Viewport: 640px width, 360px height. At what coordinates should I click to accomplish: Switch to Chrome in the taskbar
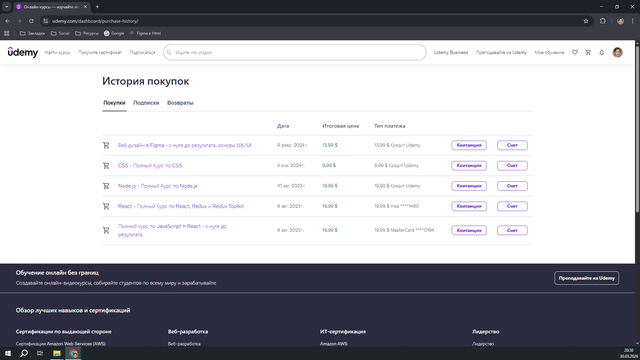(x=73, y=353)
